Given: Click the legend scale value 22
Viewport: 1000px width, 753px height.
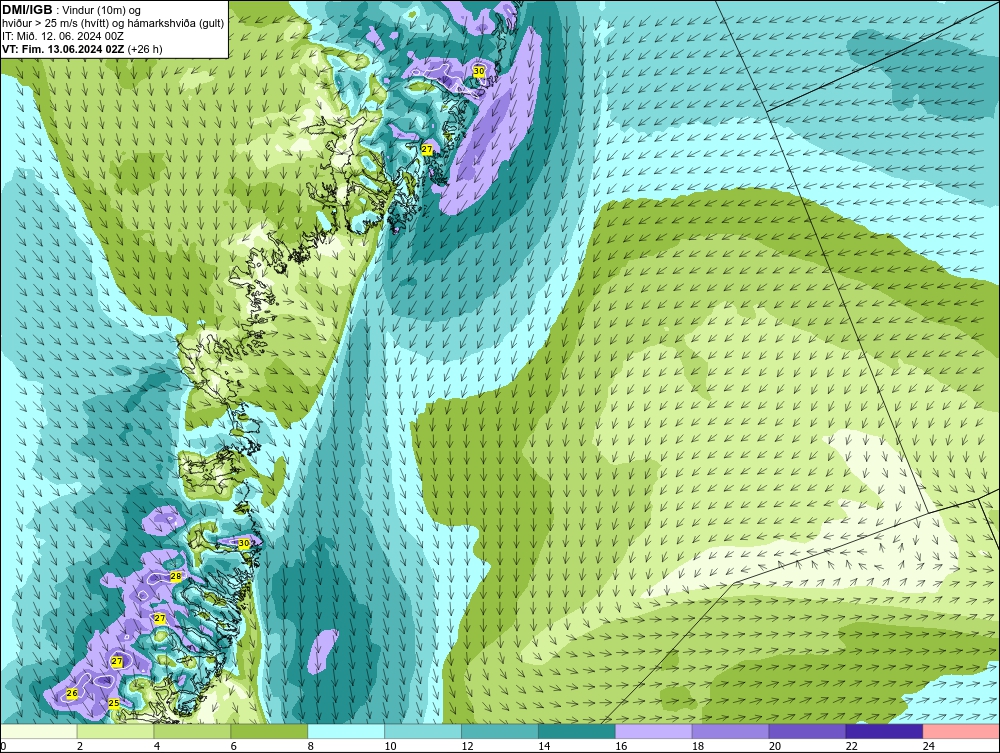Looking at the screenshot, I should [852, 746].
